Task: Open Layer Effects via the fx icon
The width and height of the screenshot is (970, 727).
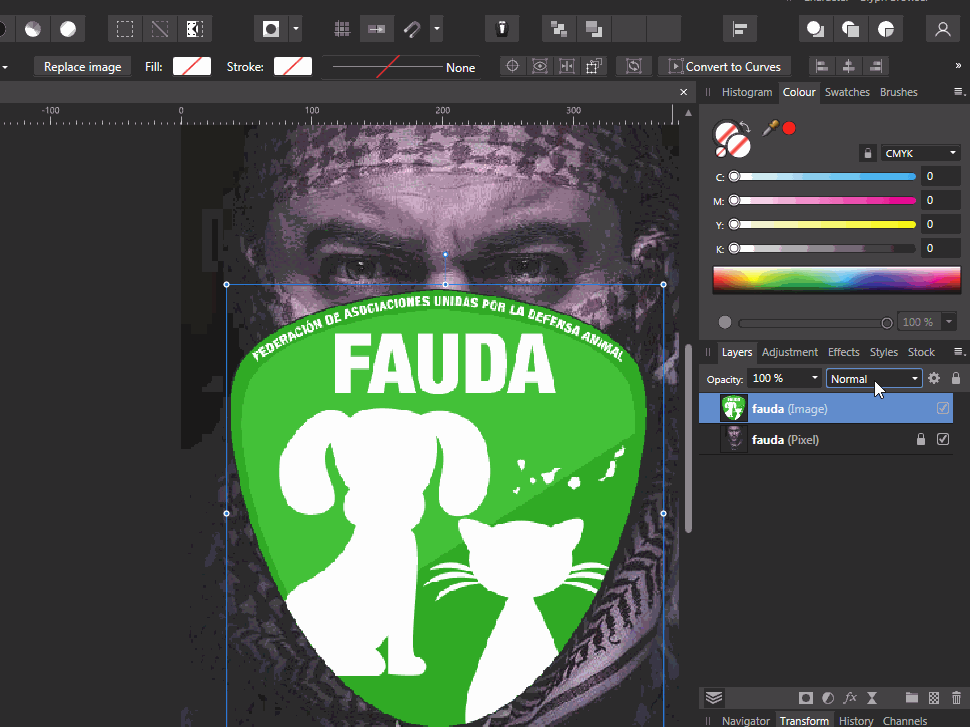Action: [x=850, y=698]
